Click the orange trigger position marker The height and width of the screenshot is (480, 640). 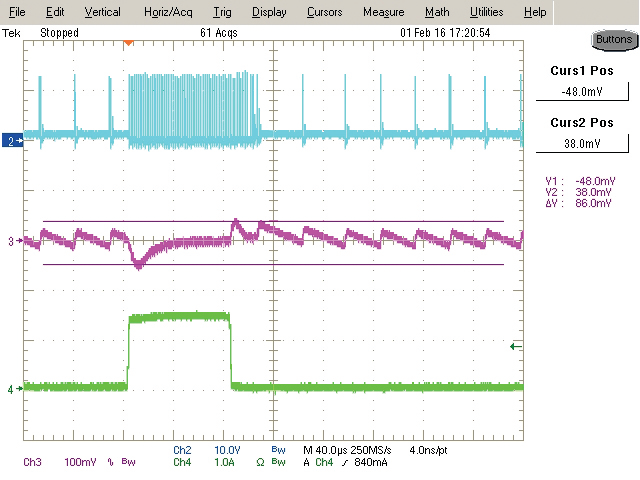tap(127, 43)
